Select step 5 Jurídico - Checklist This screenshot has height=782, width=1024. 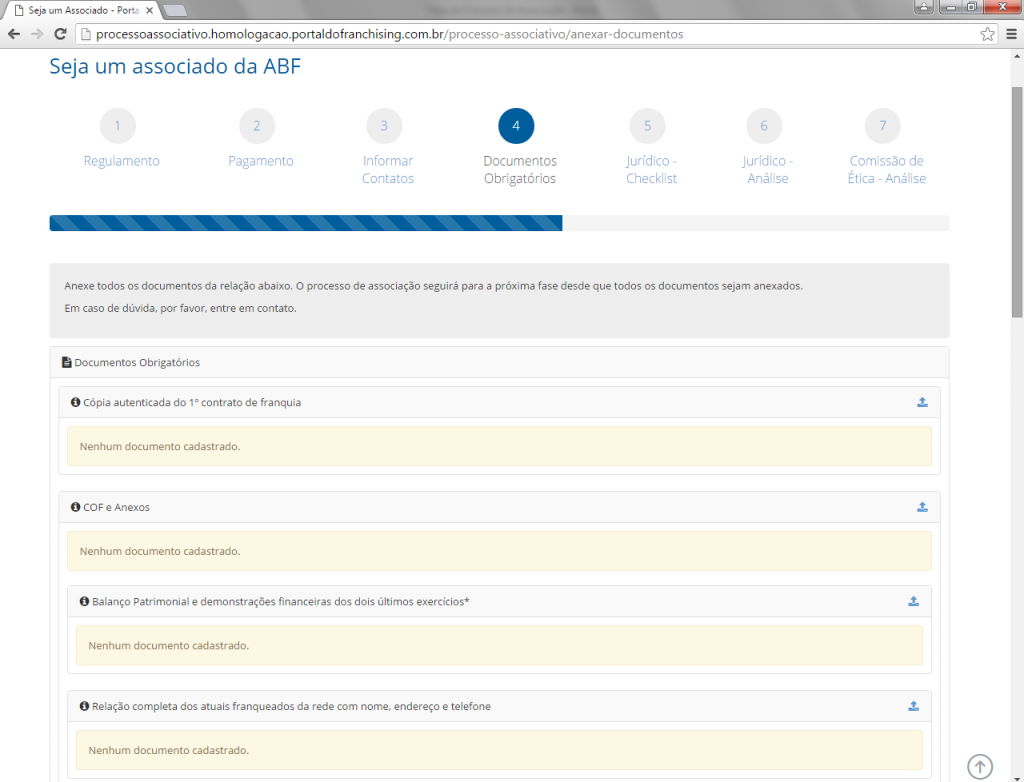(647, 126)
